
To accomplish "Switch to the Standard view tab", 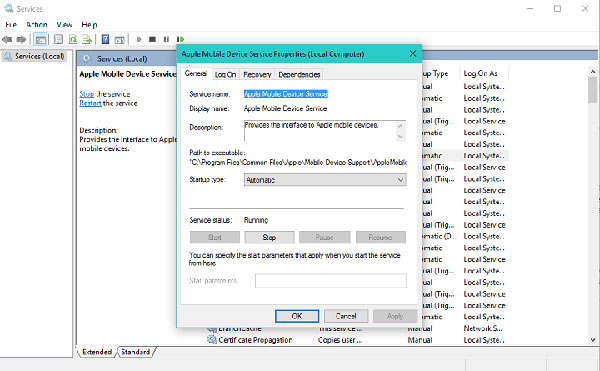I will (x=135, y=352).
